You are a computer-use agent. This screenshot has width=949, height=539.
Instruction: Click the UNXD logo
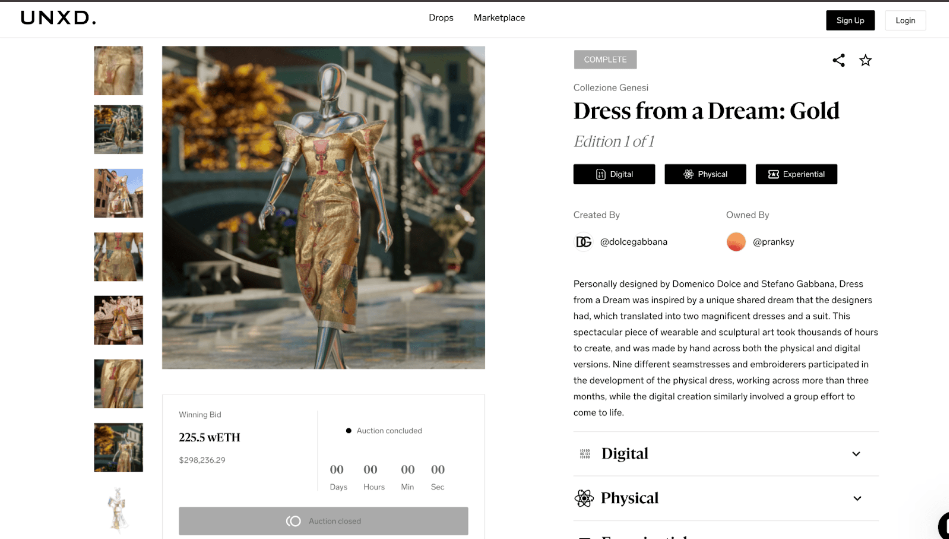58,18
